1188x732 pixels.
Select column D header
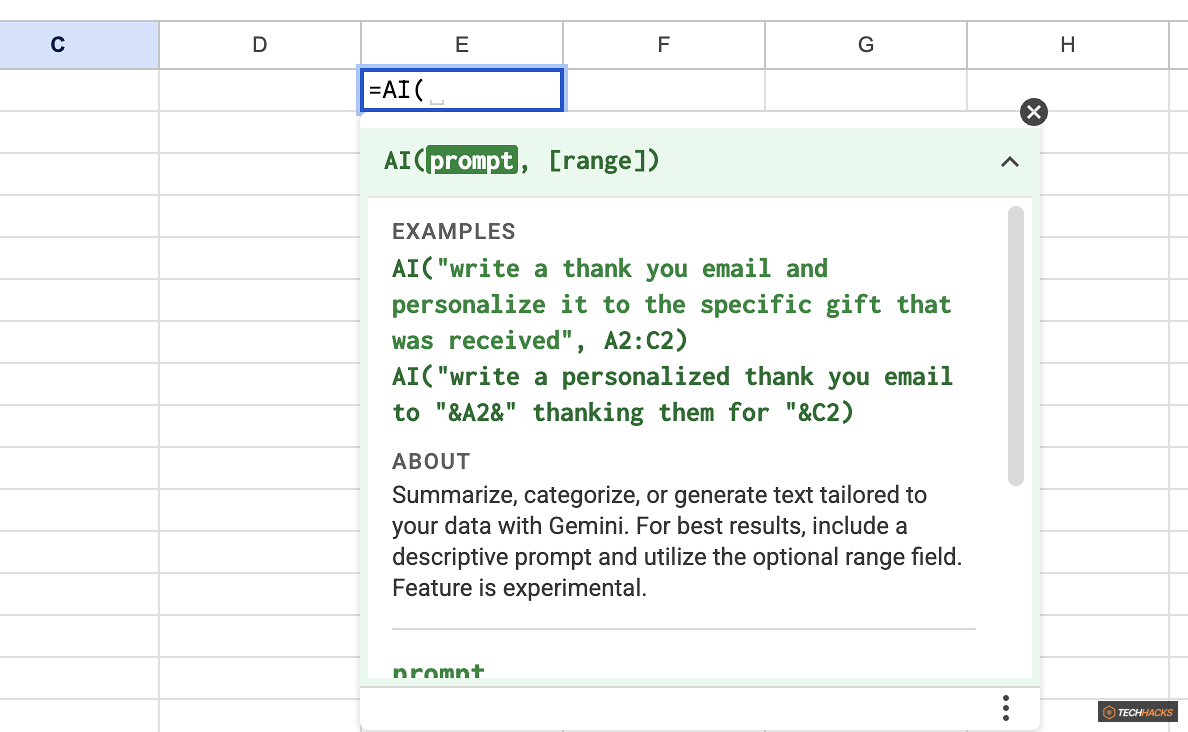[x=259, y=44]
